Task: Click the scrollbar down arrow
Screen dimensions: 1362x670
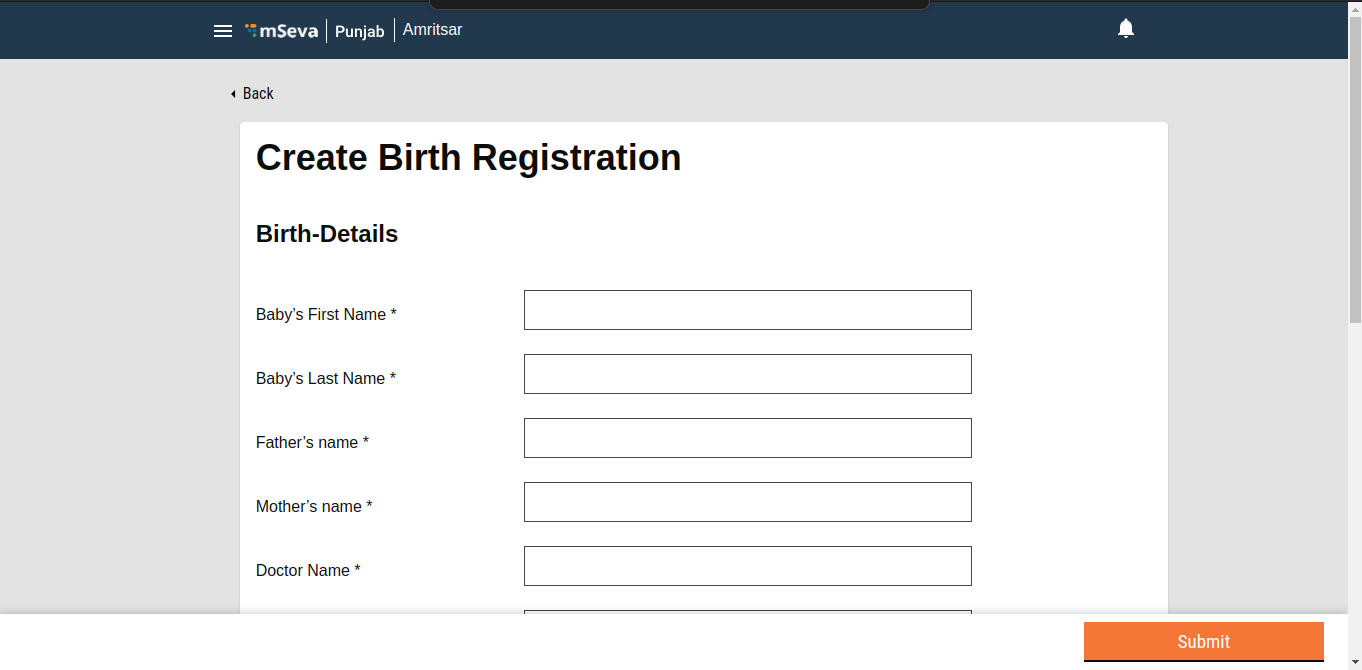Action: coord(1355,662)
